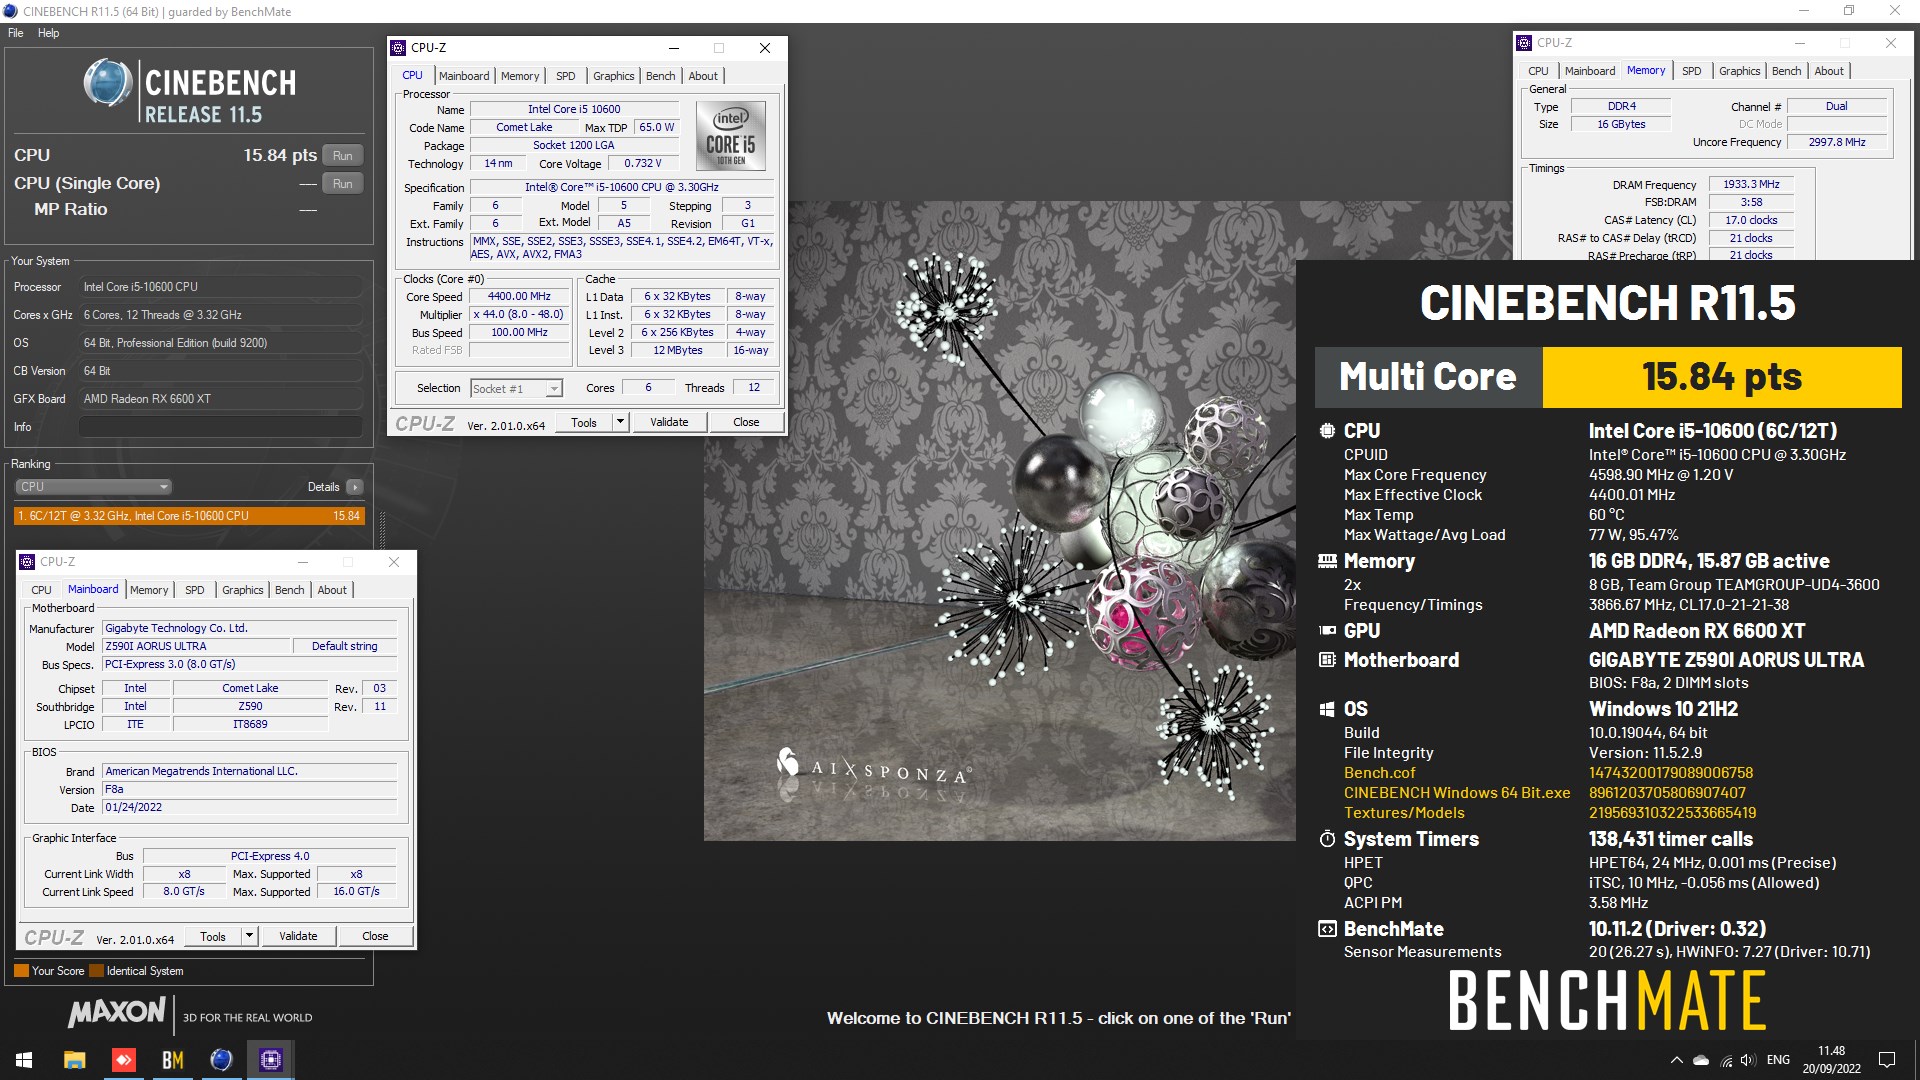Image resolution: width=1920 pixels, height=1080 pixels.
Task: Click the Intel Core i5 logo image
Action: point(731,136)
